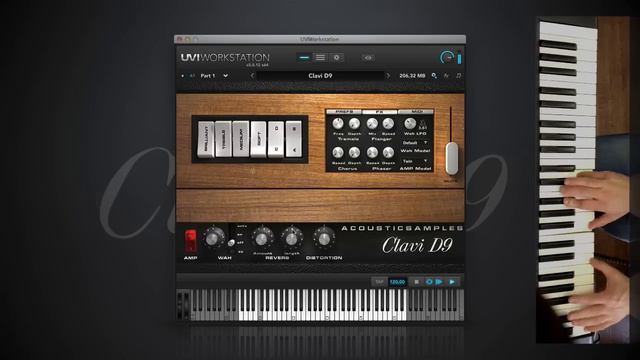Click the Part 1 label
Viewport: 640px width, 360px height.
click(208, 76)
